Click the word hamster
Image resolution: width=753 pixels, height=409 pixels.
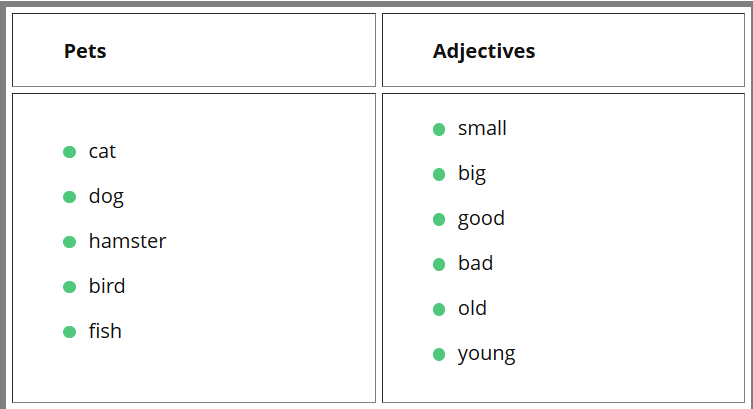click(127, 241)
